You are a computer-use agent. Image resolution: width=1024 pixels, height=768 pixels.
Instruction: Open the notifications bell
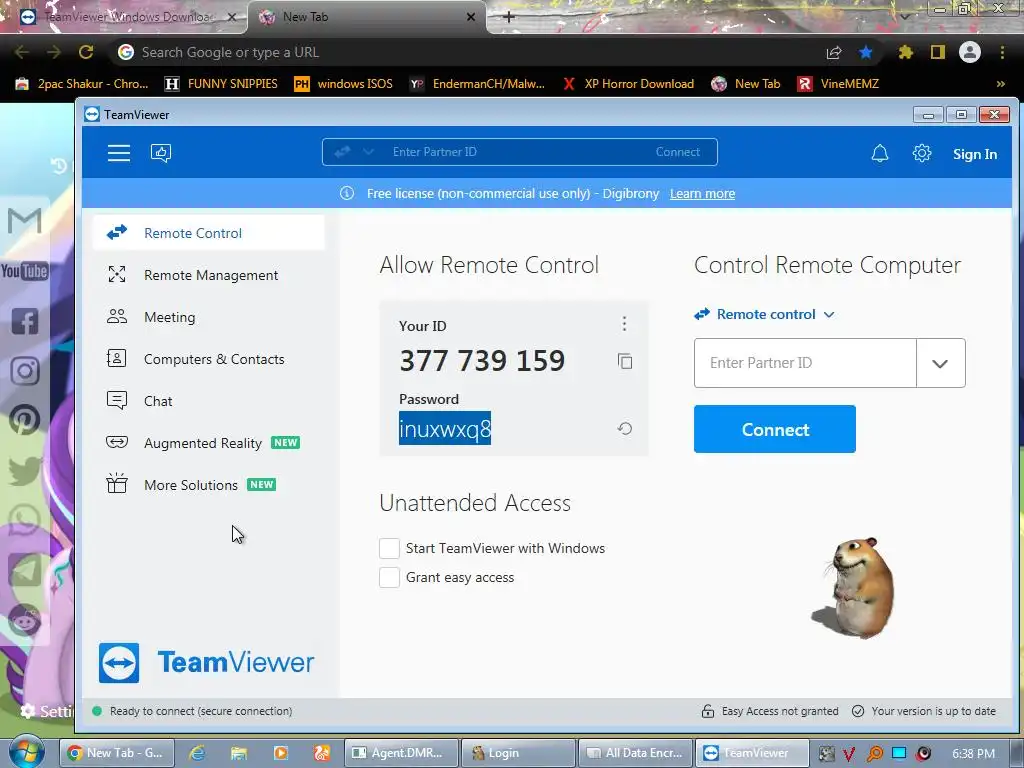[x=880, y=153]
